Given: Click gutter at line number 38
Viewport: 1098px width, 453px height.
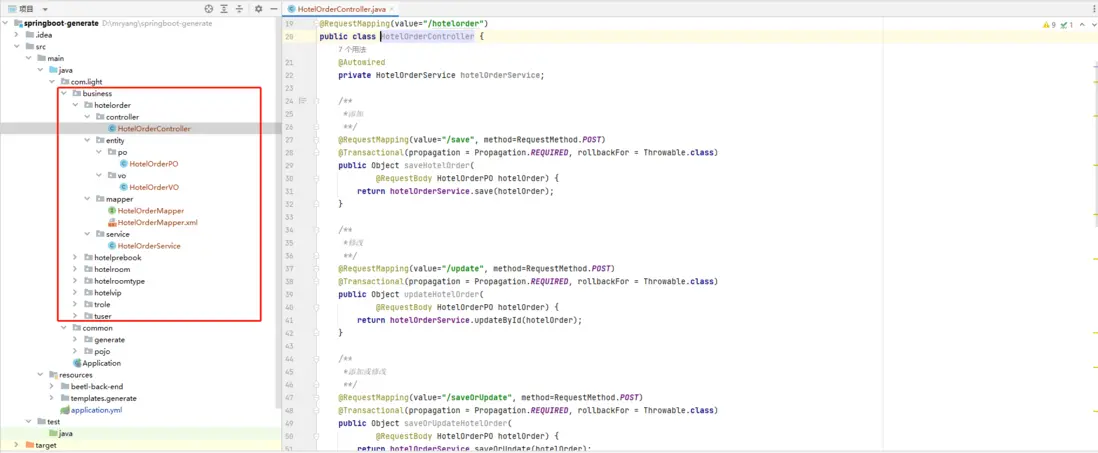Looking at the screenshot, I should click(x=291, y=281).
